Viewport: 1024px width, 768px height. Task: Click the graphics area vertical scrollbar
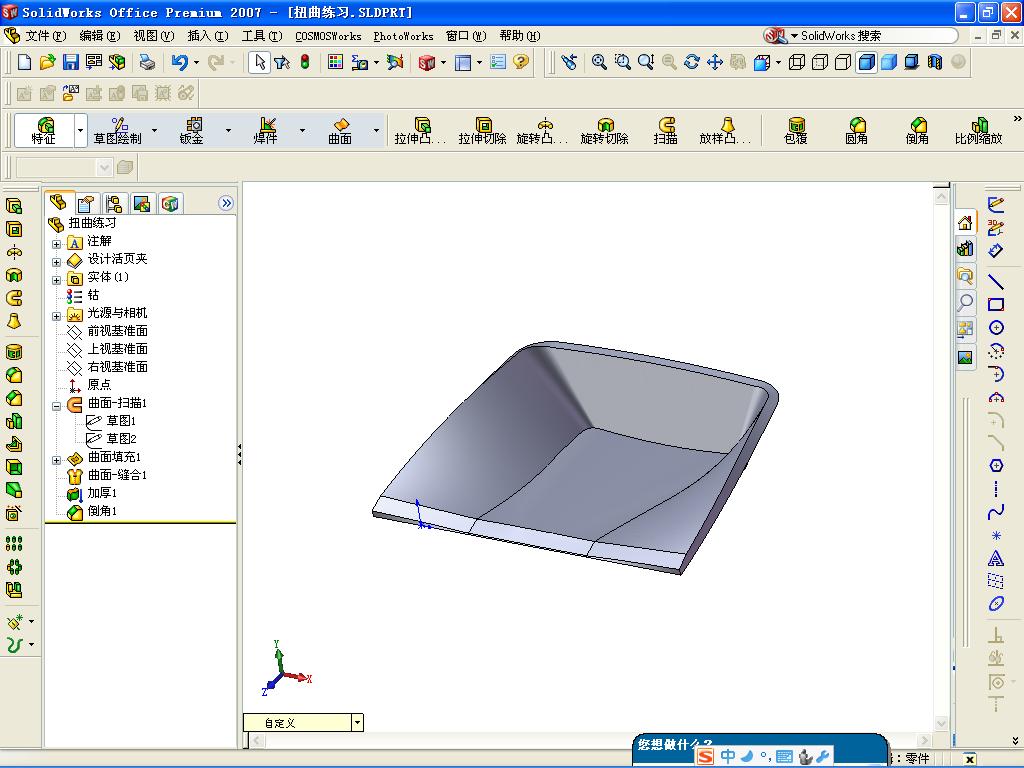point(941,459)
